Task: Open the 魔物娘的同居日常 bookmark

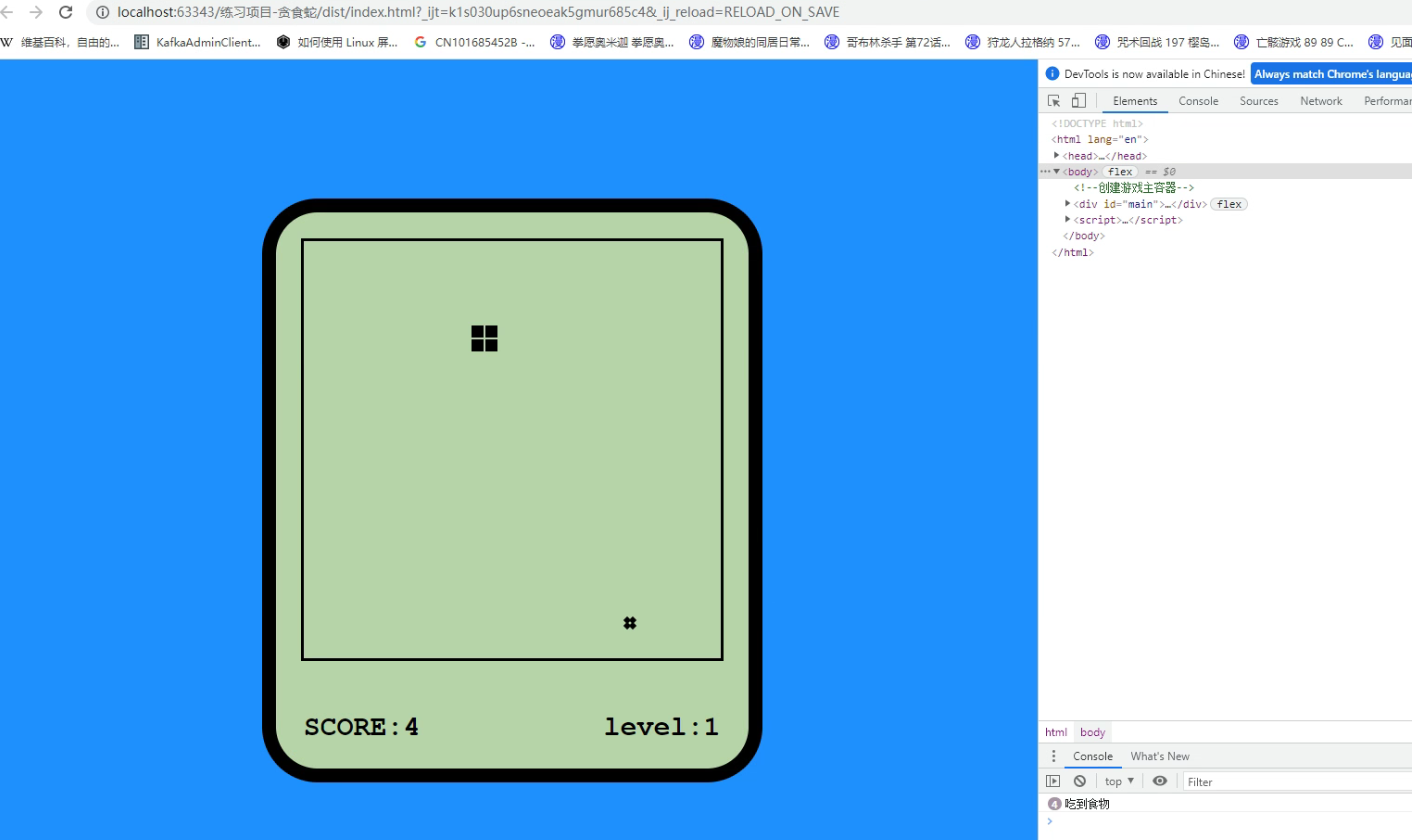Action: tap(750, 42)
